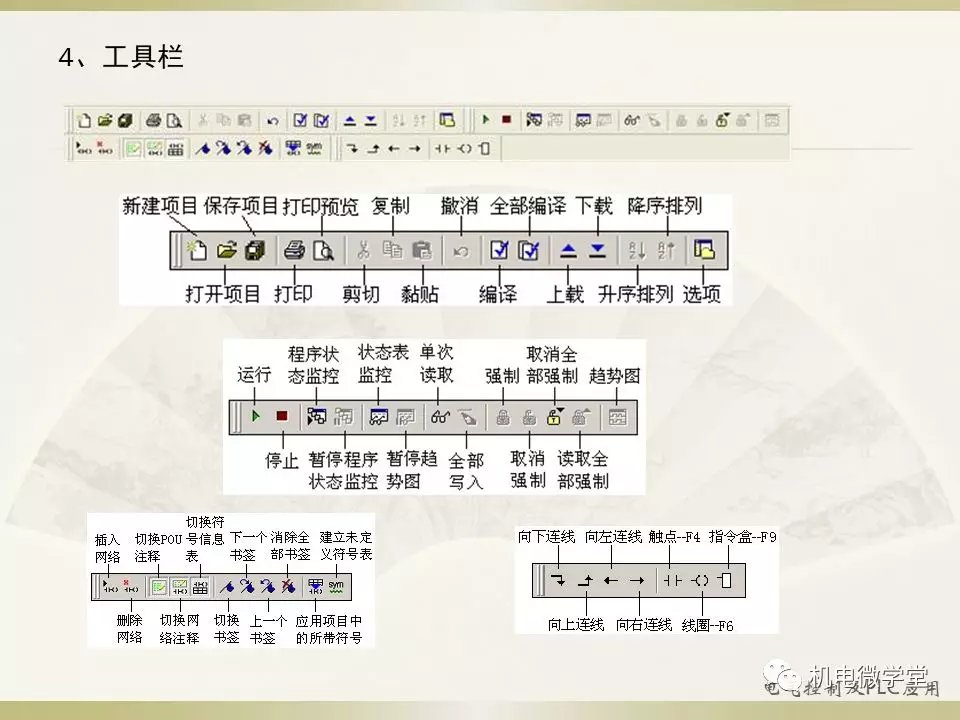Select the 线圈 F6 coil icon, labeled toolbar
Screen dimensions: 960x720
(x=701, y=579)
